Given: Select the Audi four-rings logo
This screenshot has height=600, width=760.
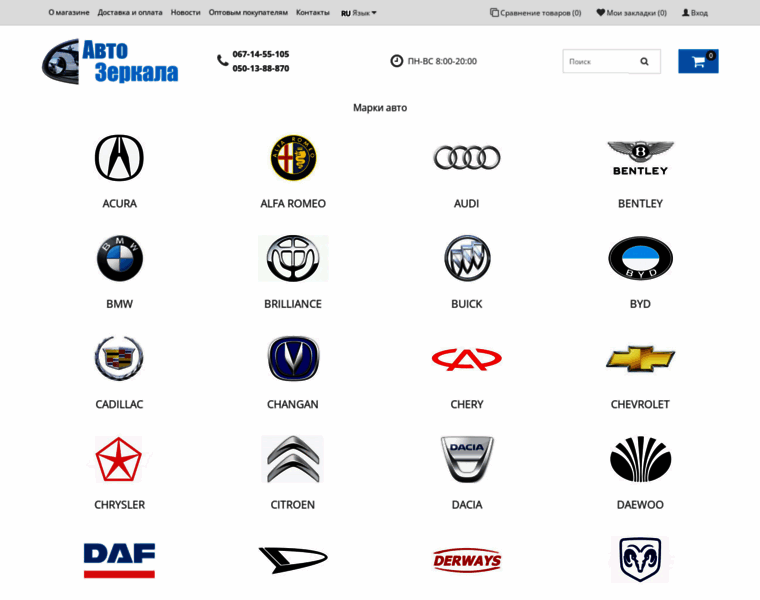Looking at the screenshot, I should click(x=467, y=158).
